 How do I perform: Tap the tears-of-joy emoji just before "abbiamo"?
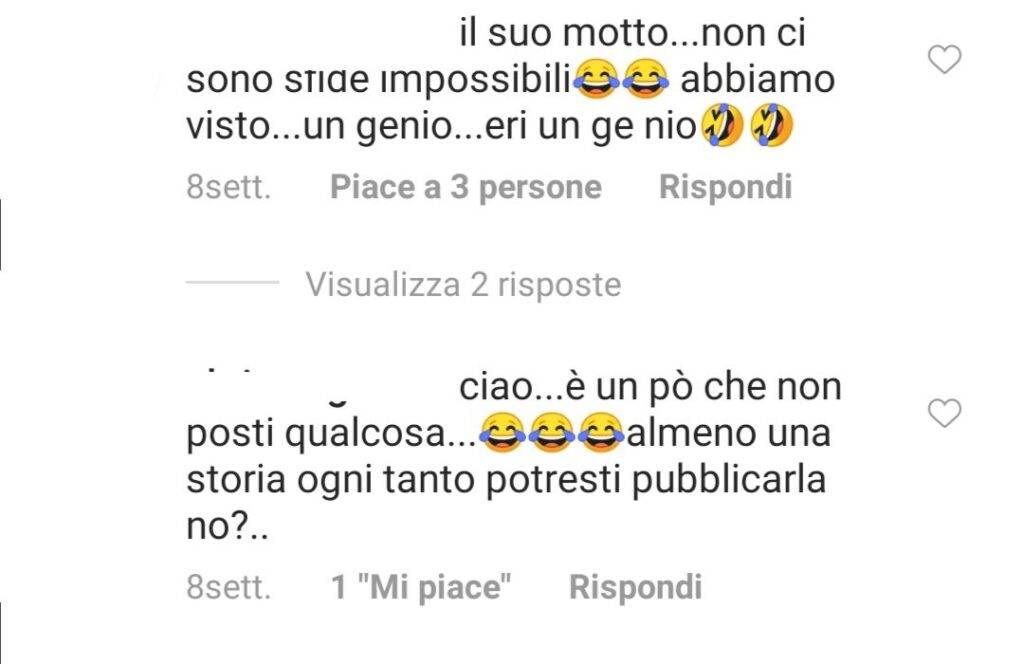pyautogui.click(x=645, y=79)
